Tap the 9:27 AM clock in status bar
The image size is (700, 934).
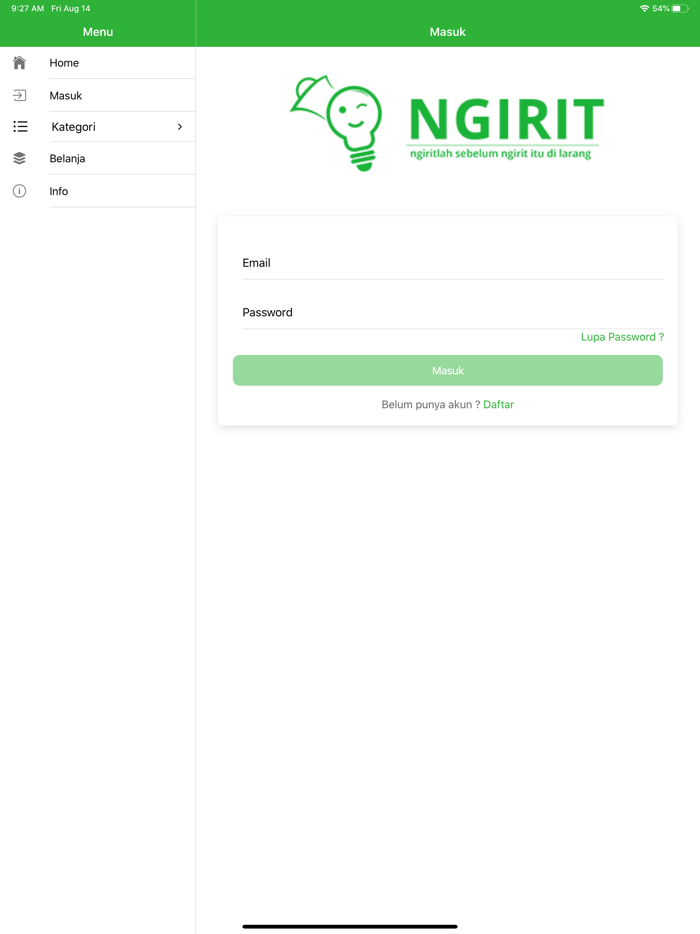(x=27, y=8)
